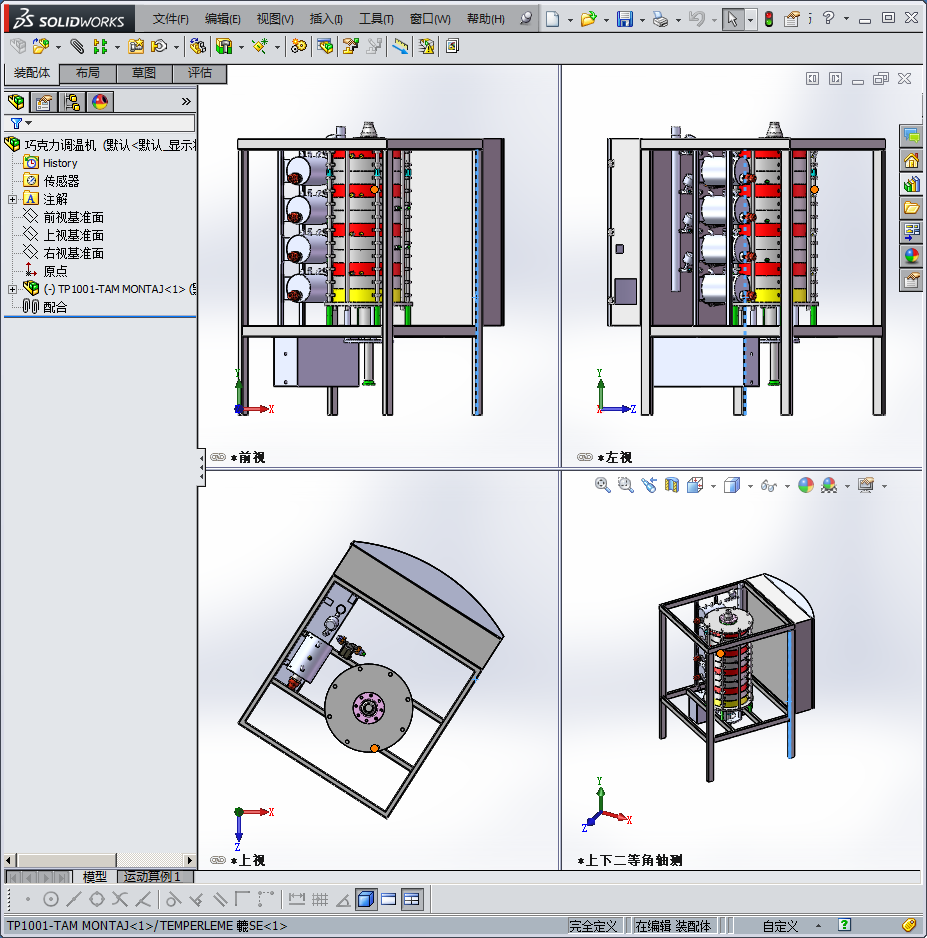Open the 工具(T) menu

[x=376, y=19]
